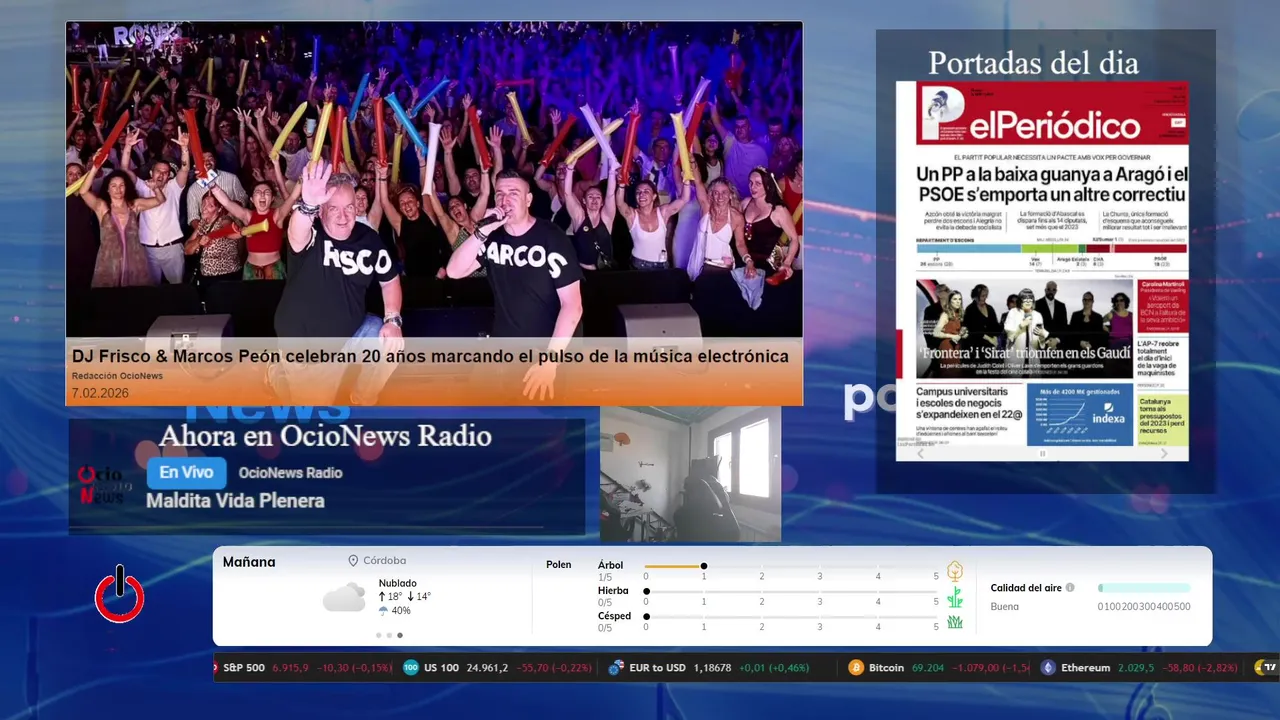Click the Ahora en OcioNews Radio heading
This screenshot has width=1280, height=720.
(x=325, y=436)
